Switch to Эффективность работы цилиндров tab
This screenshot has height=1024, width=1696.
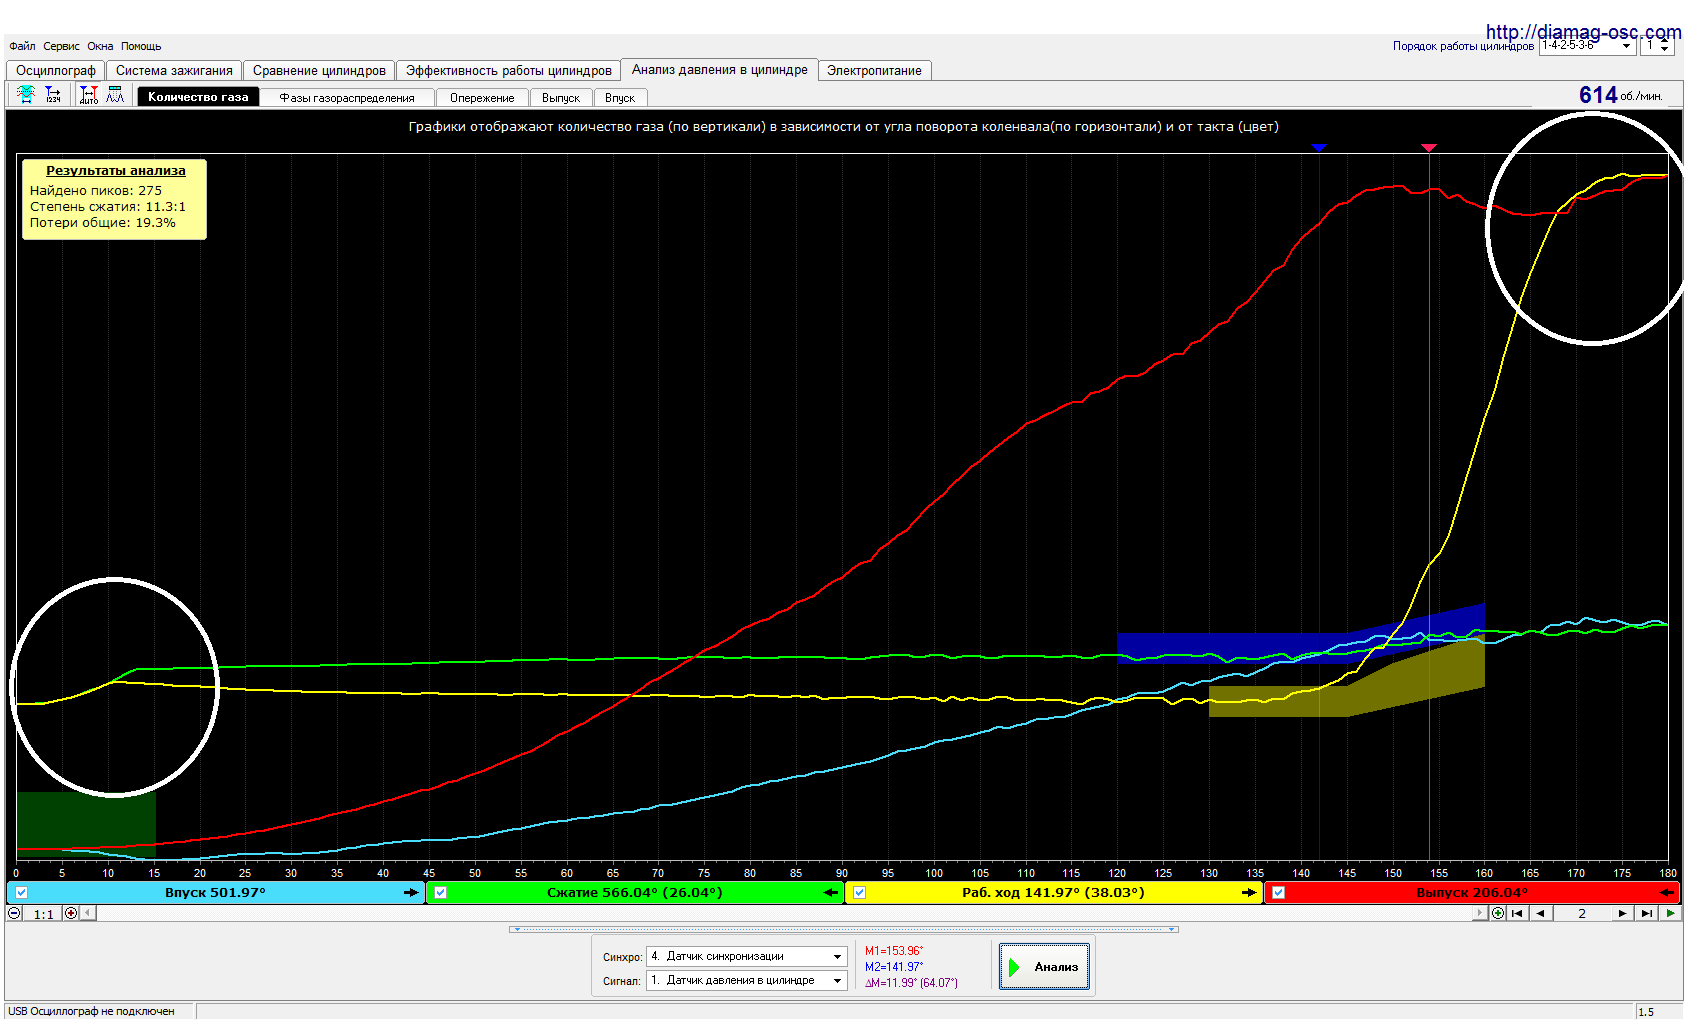[509, 70]
